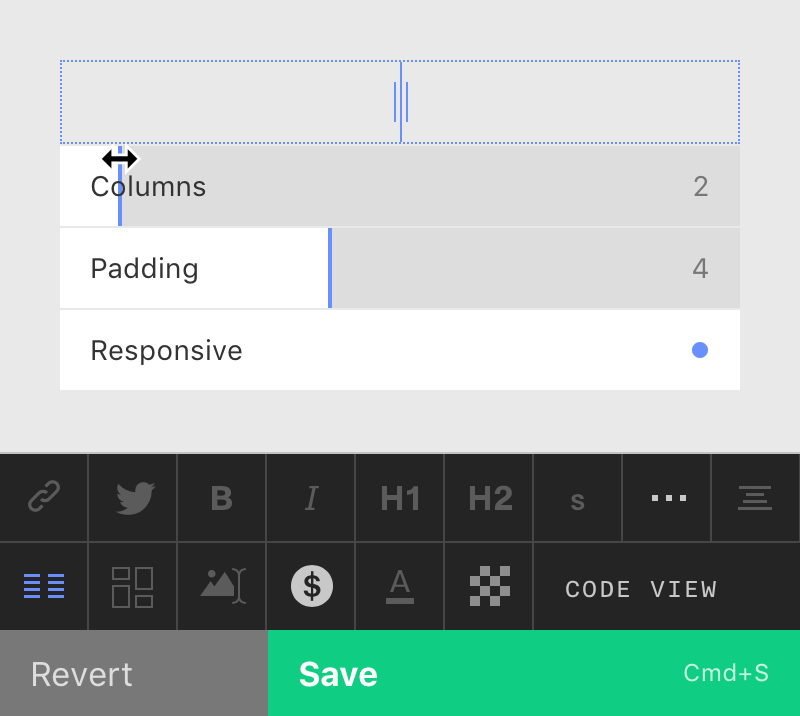Click the Twitter bird icon
The height and width of the screenshot is (716, 800).
pyautogui.click(x=133, y=497)
